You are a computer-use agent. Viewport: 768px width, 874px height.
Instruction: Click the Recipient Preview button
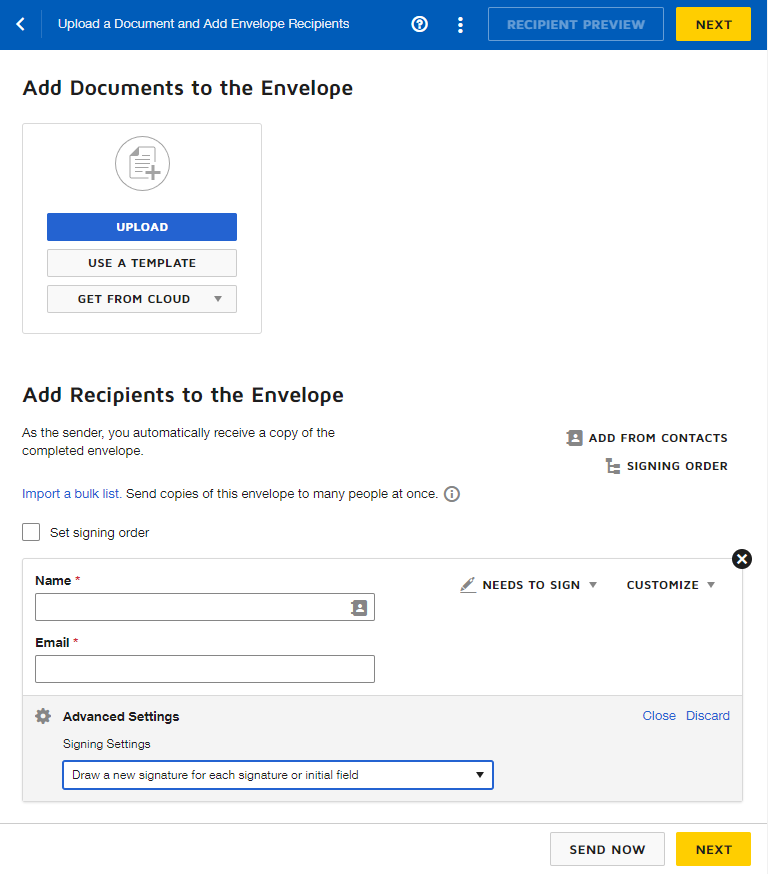point(575,23)
